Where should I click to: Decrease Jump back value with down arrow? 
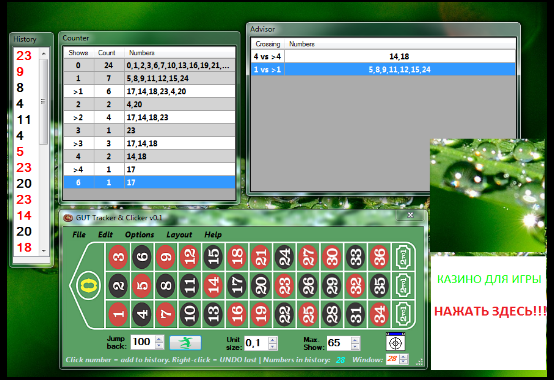[x=160, y=346]
